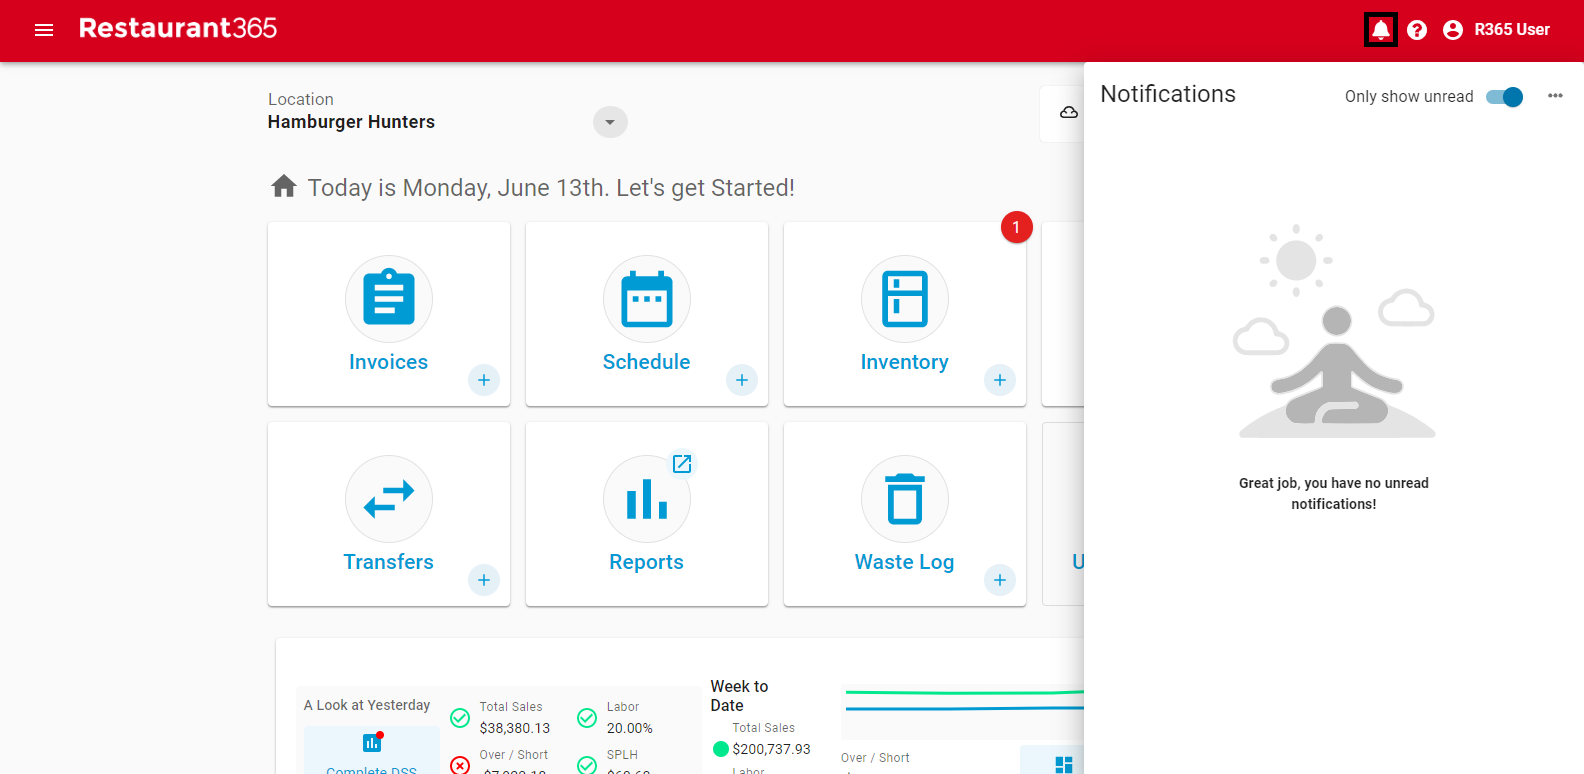Open Reports in new window icon
The width and height of the screenshot is (1584, 774).
click(682, 463)
